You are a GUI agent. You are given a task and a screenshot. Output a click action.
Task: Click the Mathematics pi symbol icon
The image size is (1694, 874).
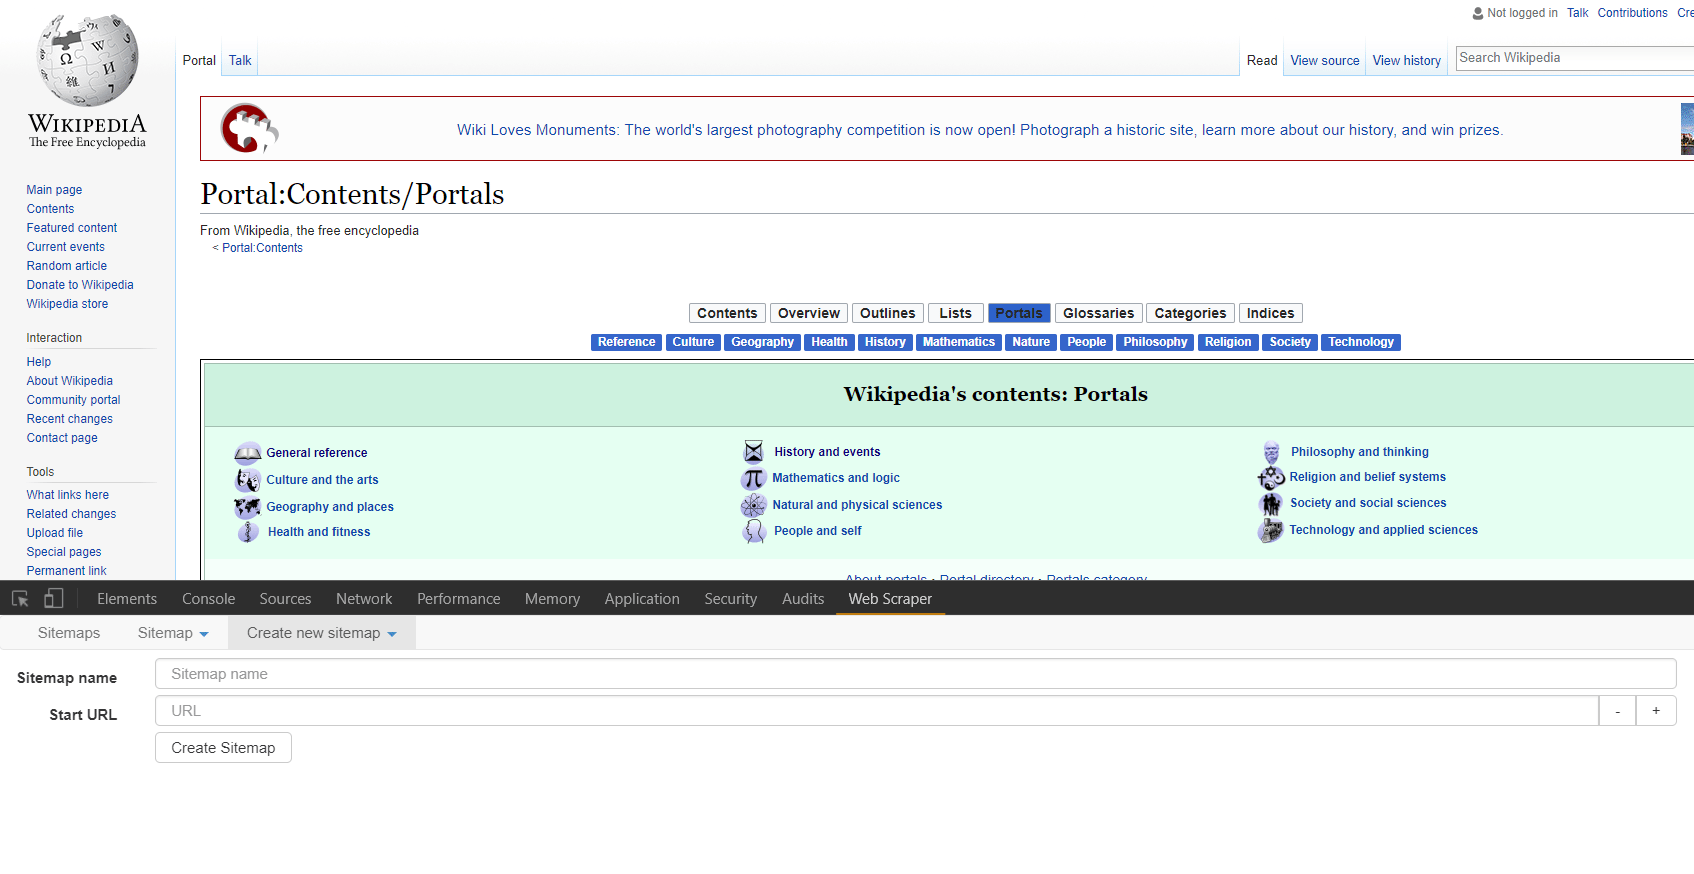coord(754,478)
